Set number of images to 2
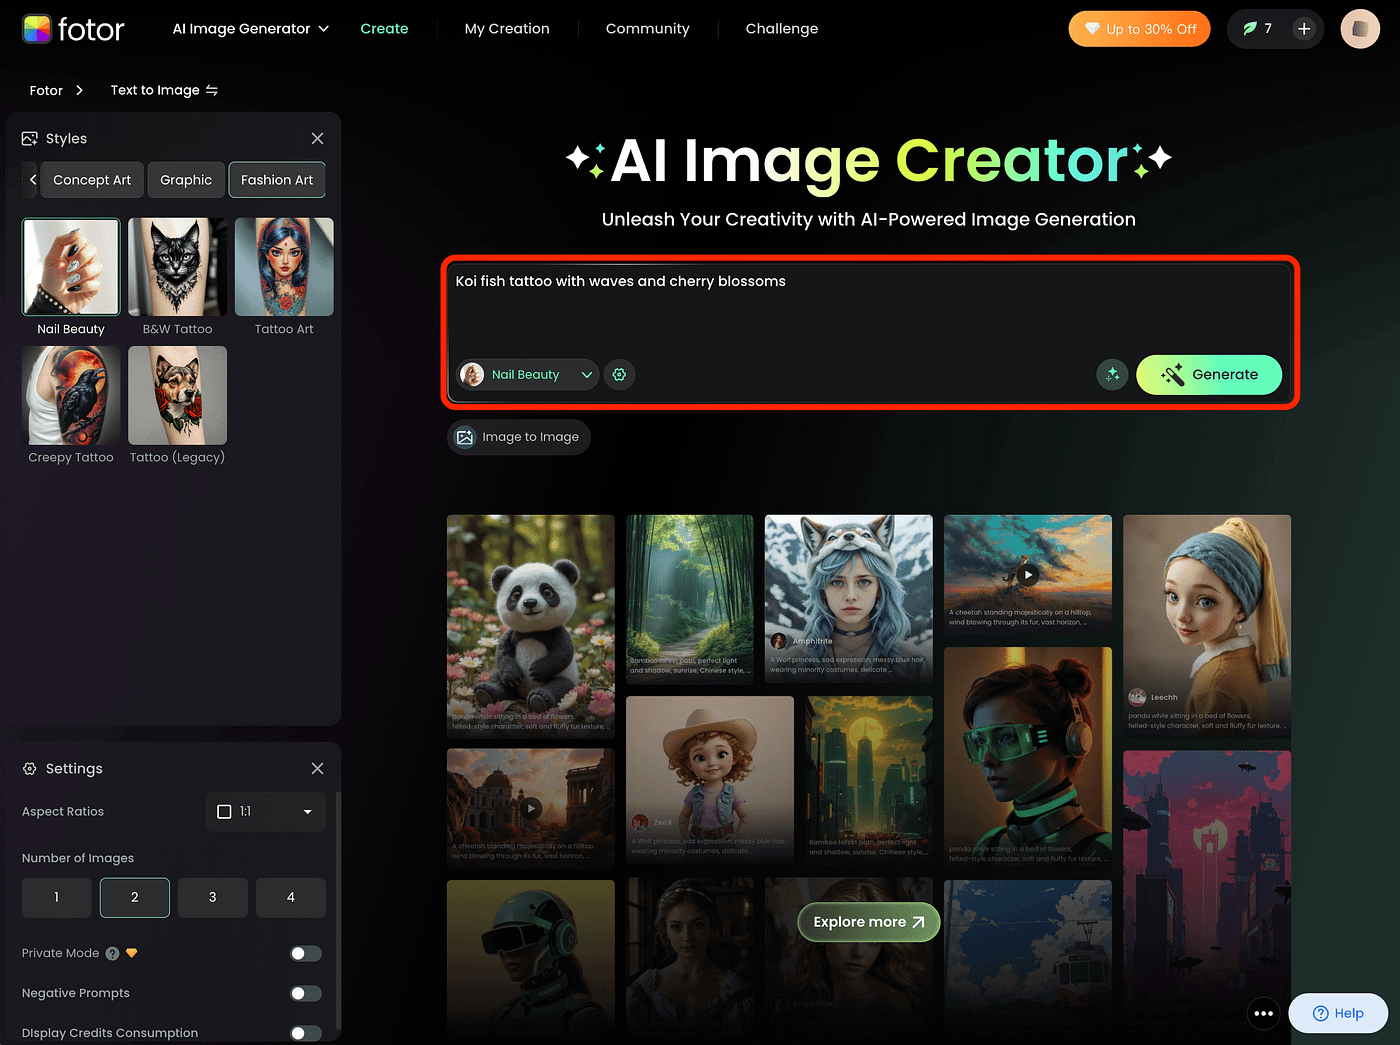1400x1045 pixels. click(135, 897)
